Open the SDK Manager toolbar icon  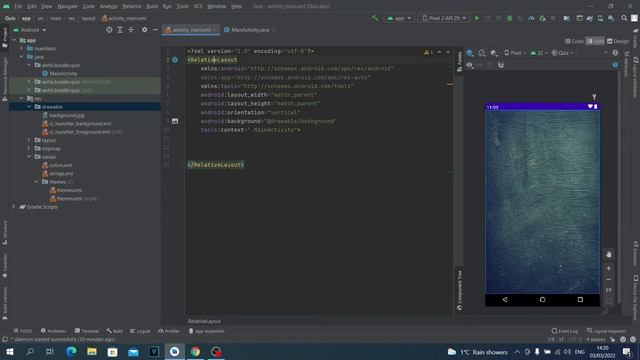pos(611,18)
